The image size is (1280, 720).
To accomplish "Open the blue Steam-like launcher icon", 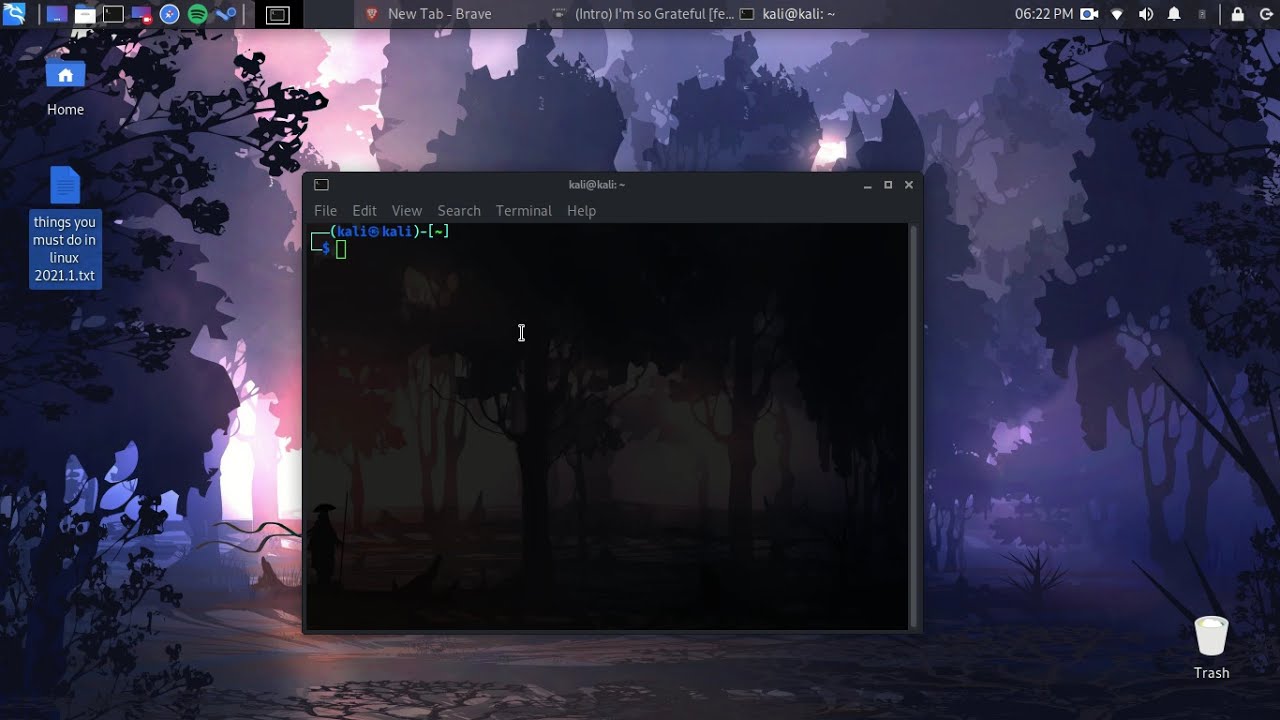I will tap(226, 14).
